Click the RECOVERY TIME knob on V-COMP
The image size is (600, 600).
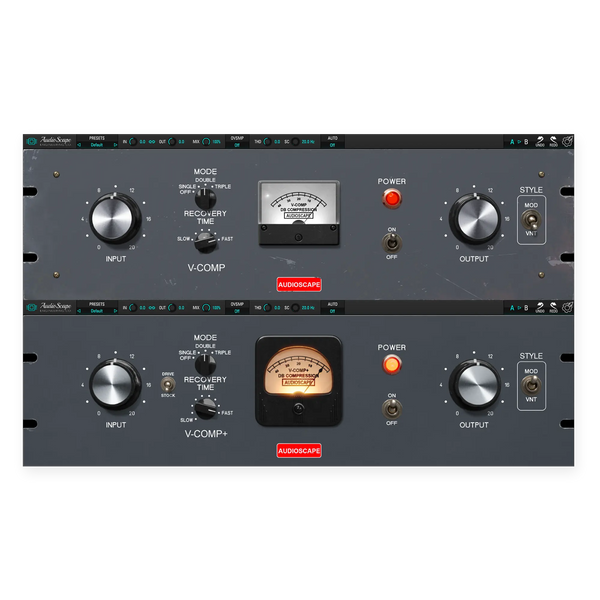click(x=205, y=242)
